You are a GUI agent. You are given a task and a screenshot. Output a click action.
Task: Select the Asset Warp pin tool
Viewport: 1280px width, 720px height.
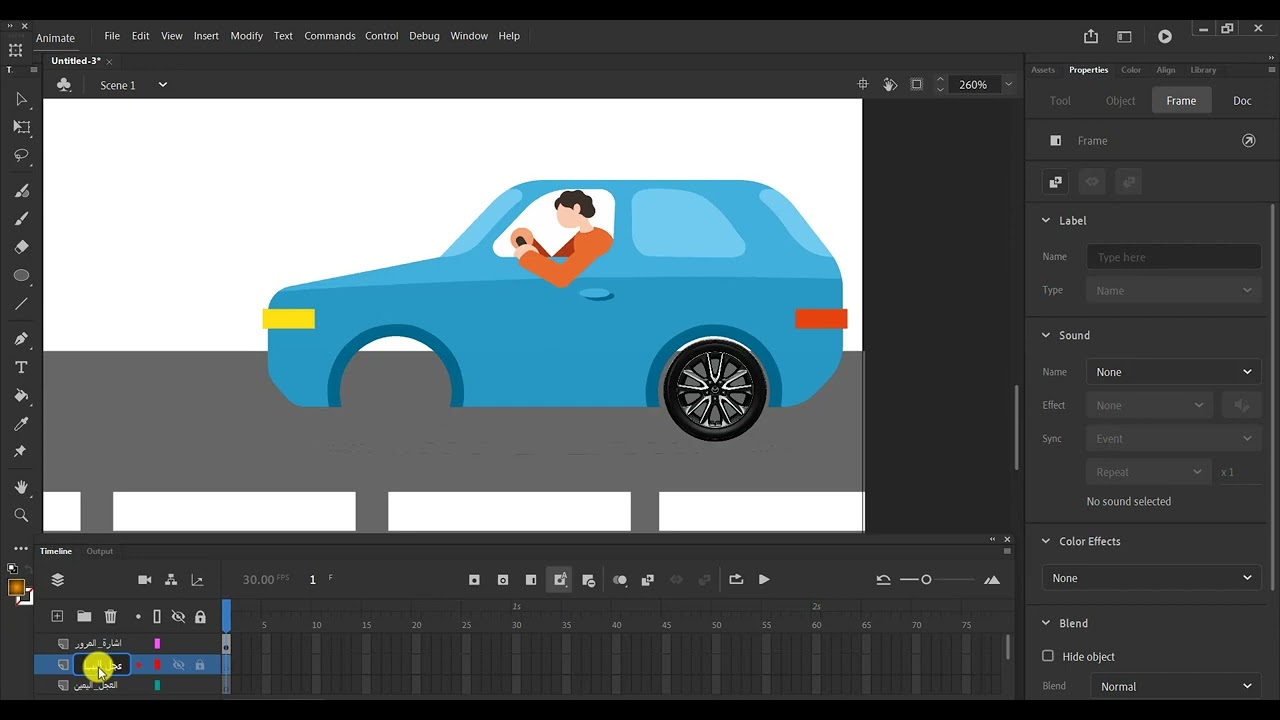(21, 451)
